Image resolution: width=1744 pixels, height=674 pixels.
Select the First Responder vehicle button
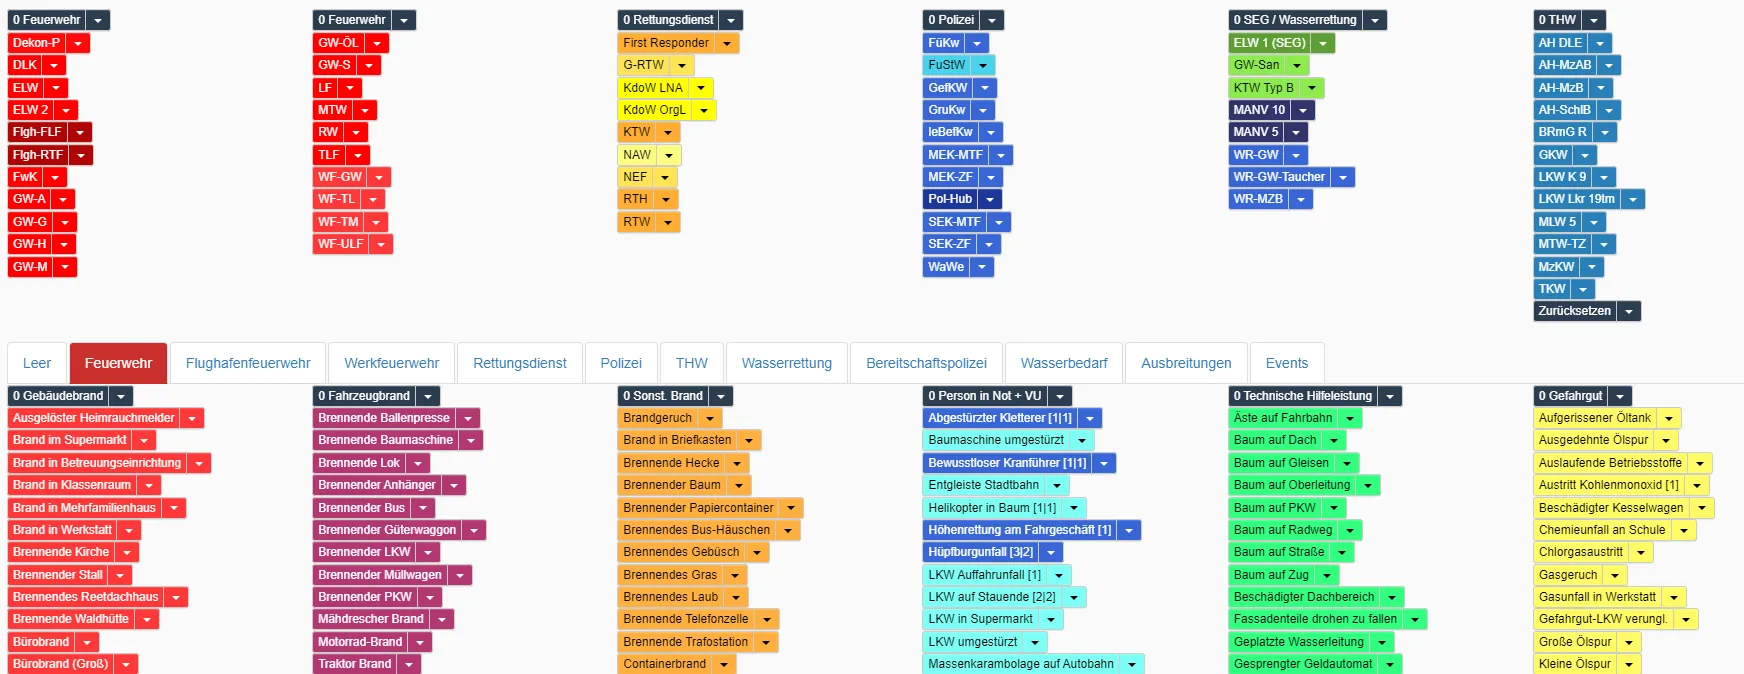666,43
